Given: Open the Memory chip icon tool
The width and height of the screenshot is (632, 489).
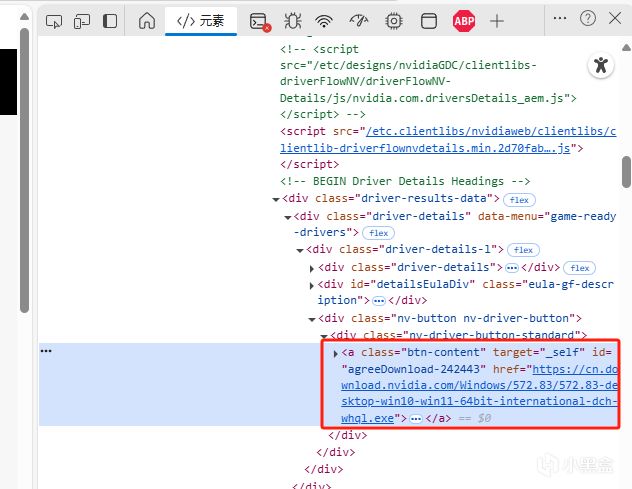Looking at the screenshot, I should pyautogui.click(x=394, y=21).
